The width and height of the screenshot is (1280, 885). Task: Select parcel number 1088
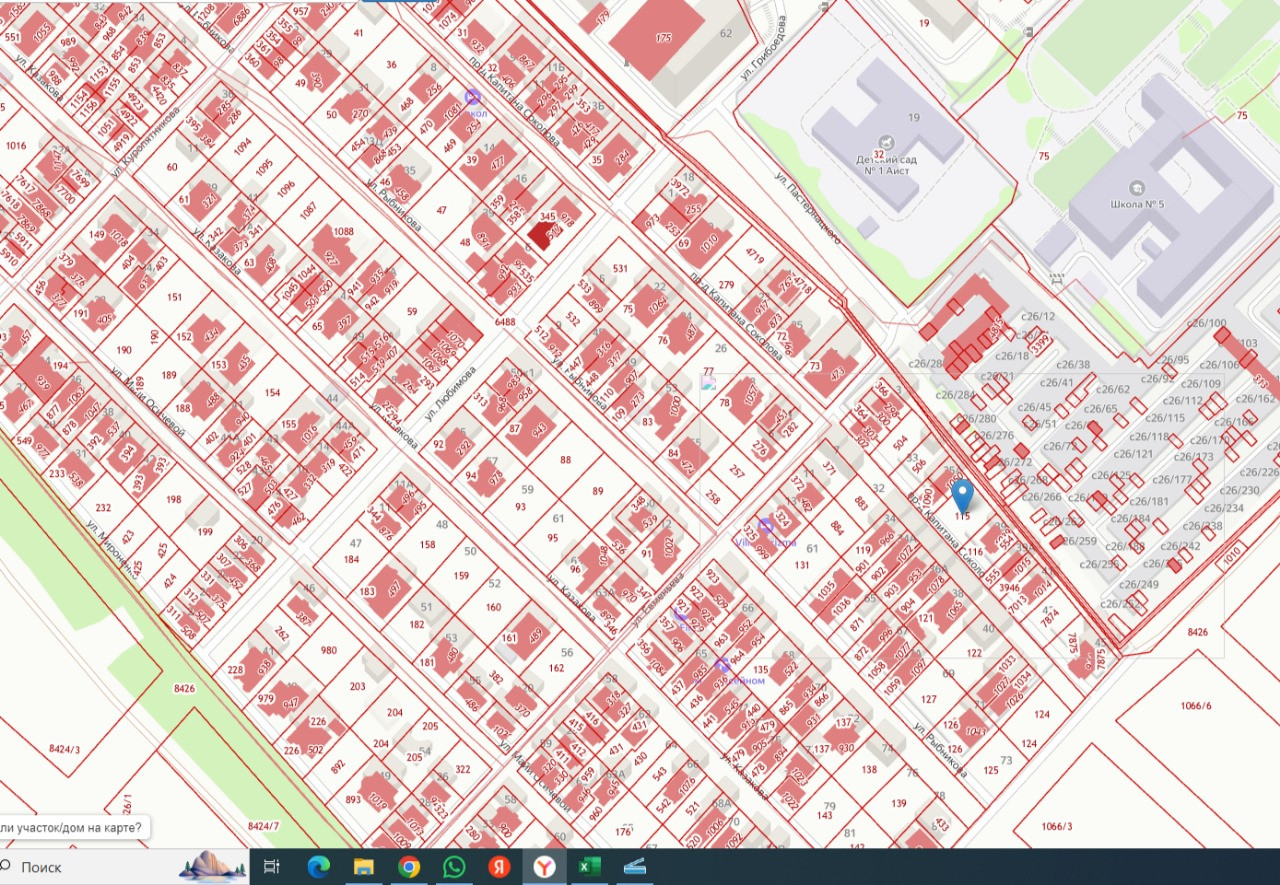pos(344,231)
